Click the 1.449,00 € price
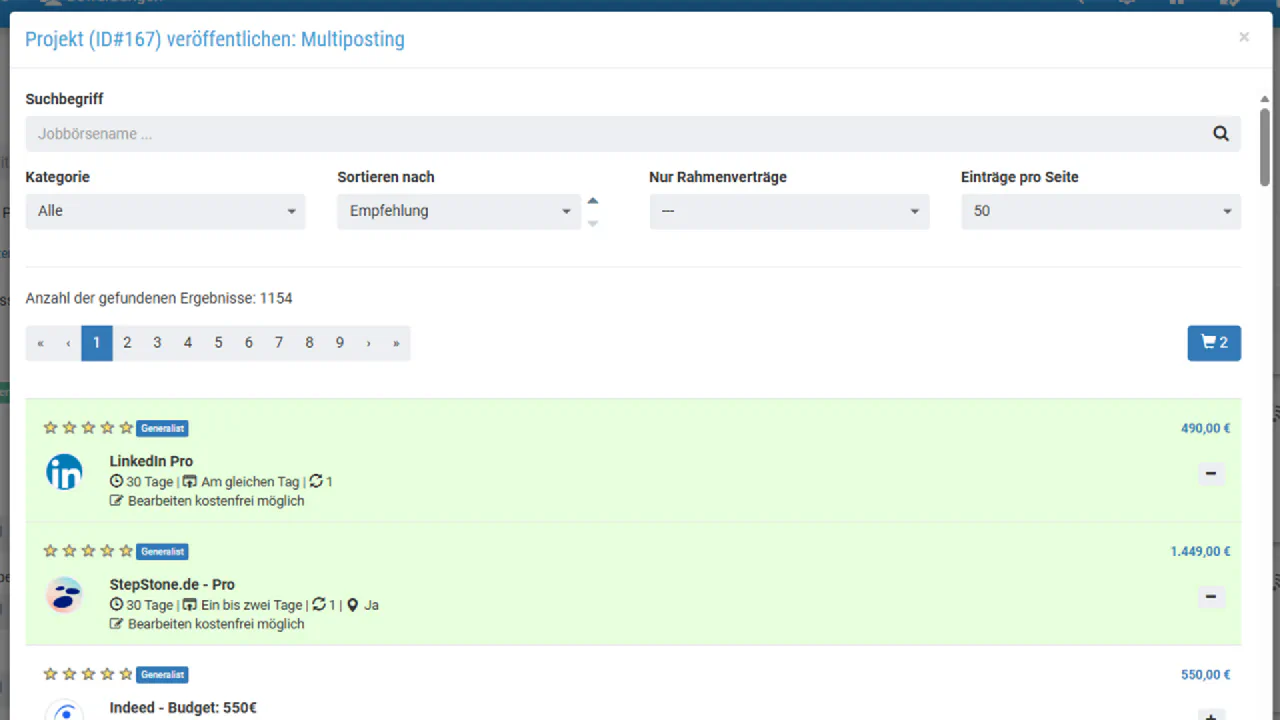This screenshot has height=720, width=1280. click(x=1200, y=551)
